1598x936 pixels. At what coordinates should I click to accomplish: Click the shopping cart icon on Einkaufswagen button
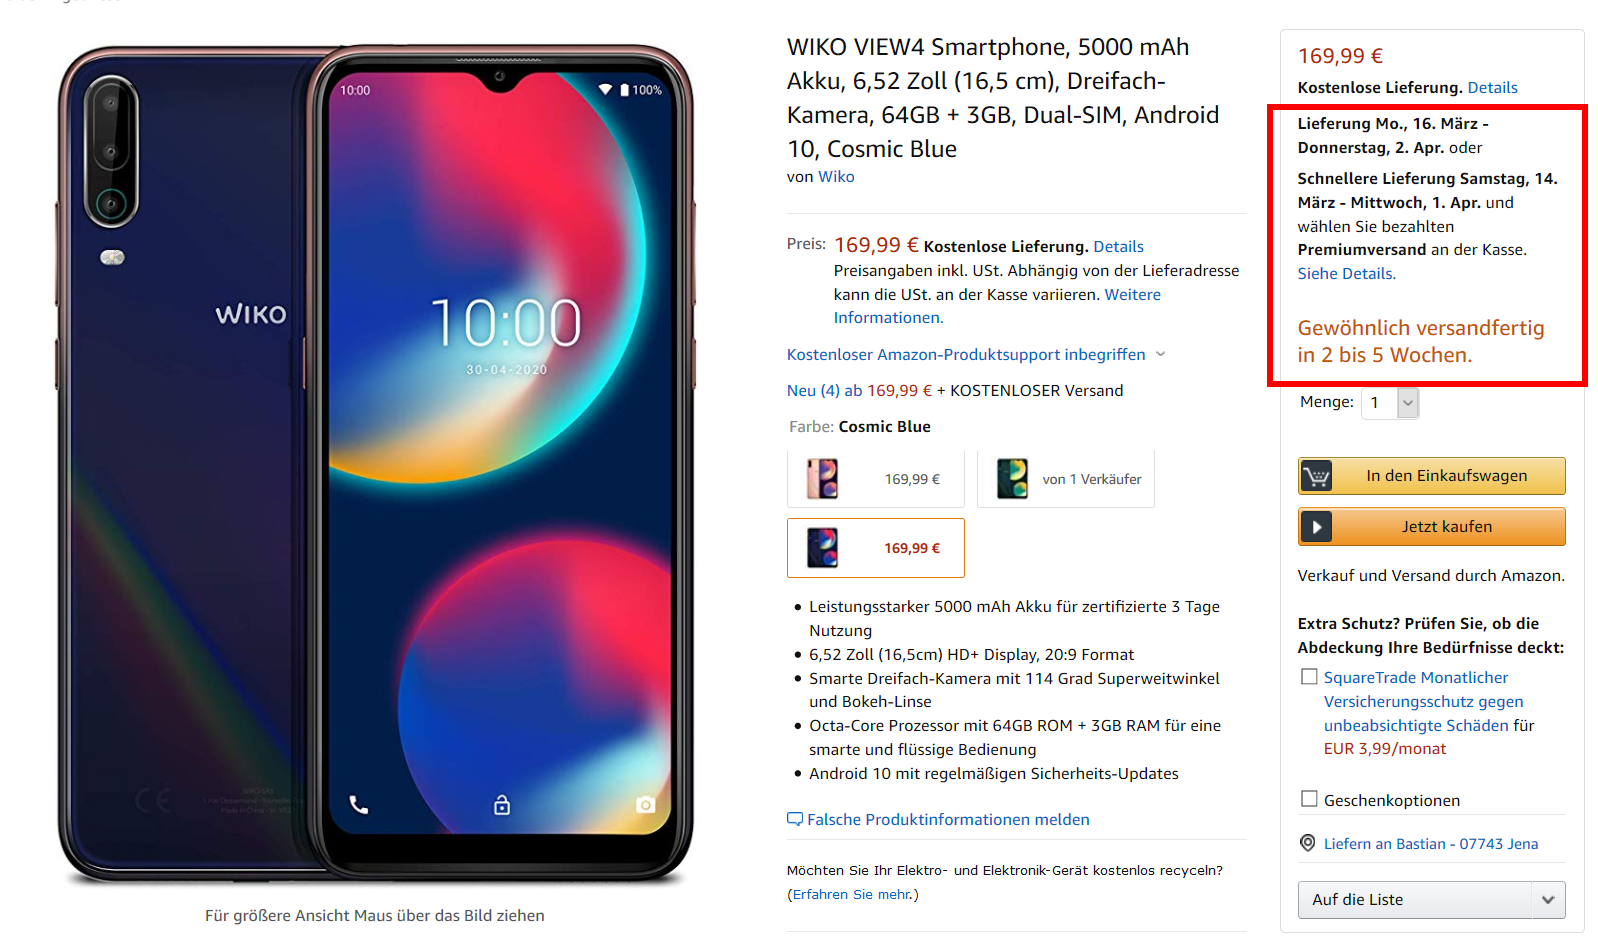click(1316, 476)
